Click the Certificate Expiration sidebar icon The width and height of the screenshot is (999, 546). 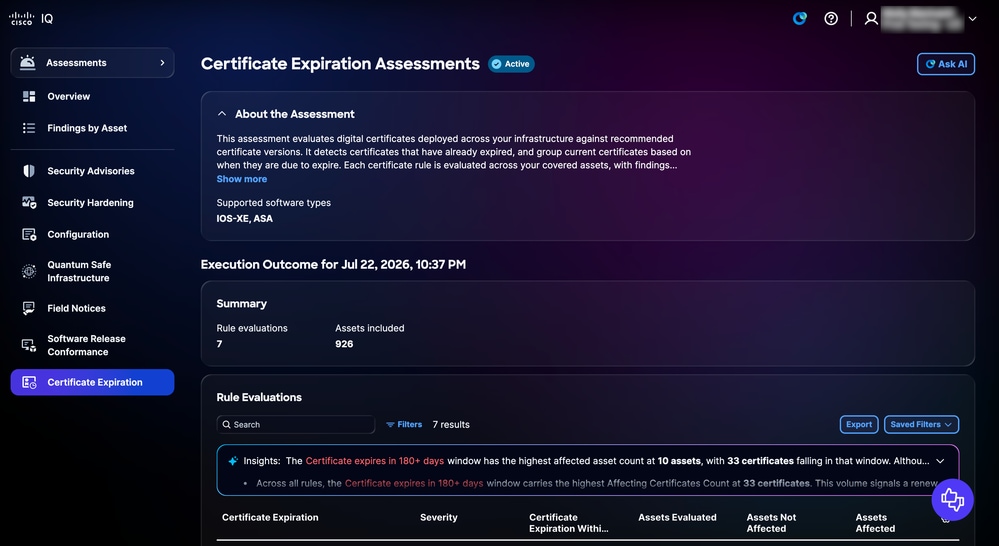click(x=29, y=382)
